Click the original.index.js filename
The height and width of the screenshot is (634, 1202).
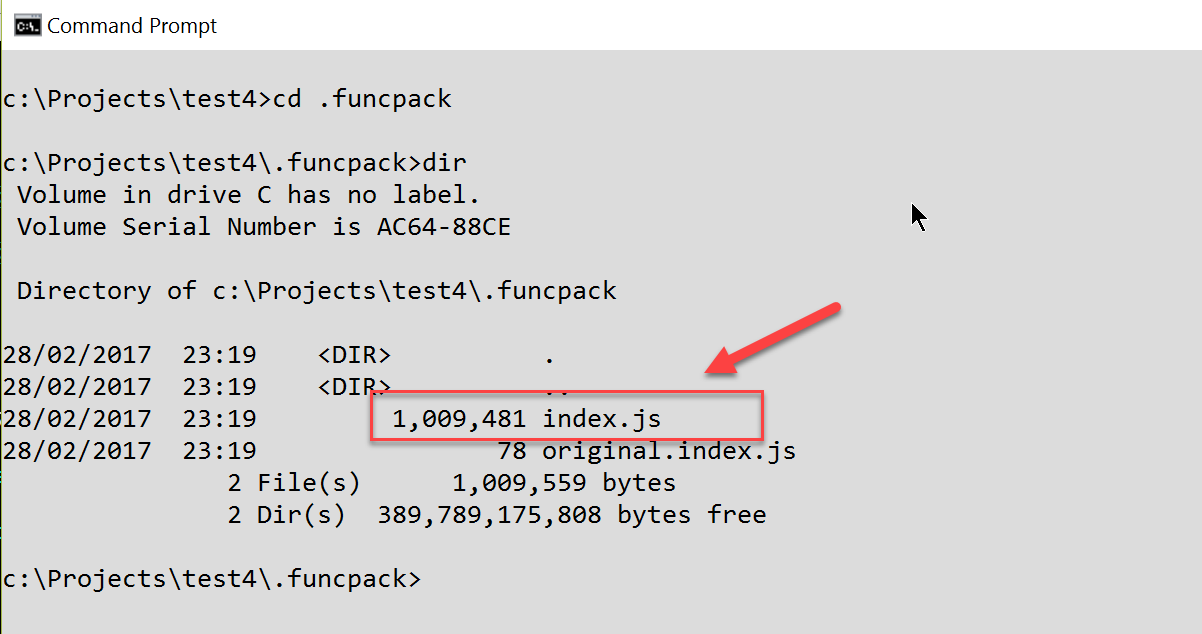(x=669, y=451)
